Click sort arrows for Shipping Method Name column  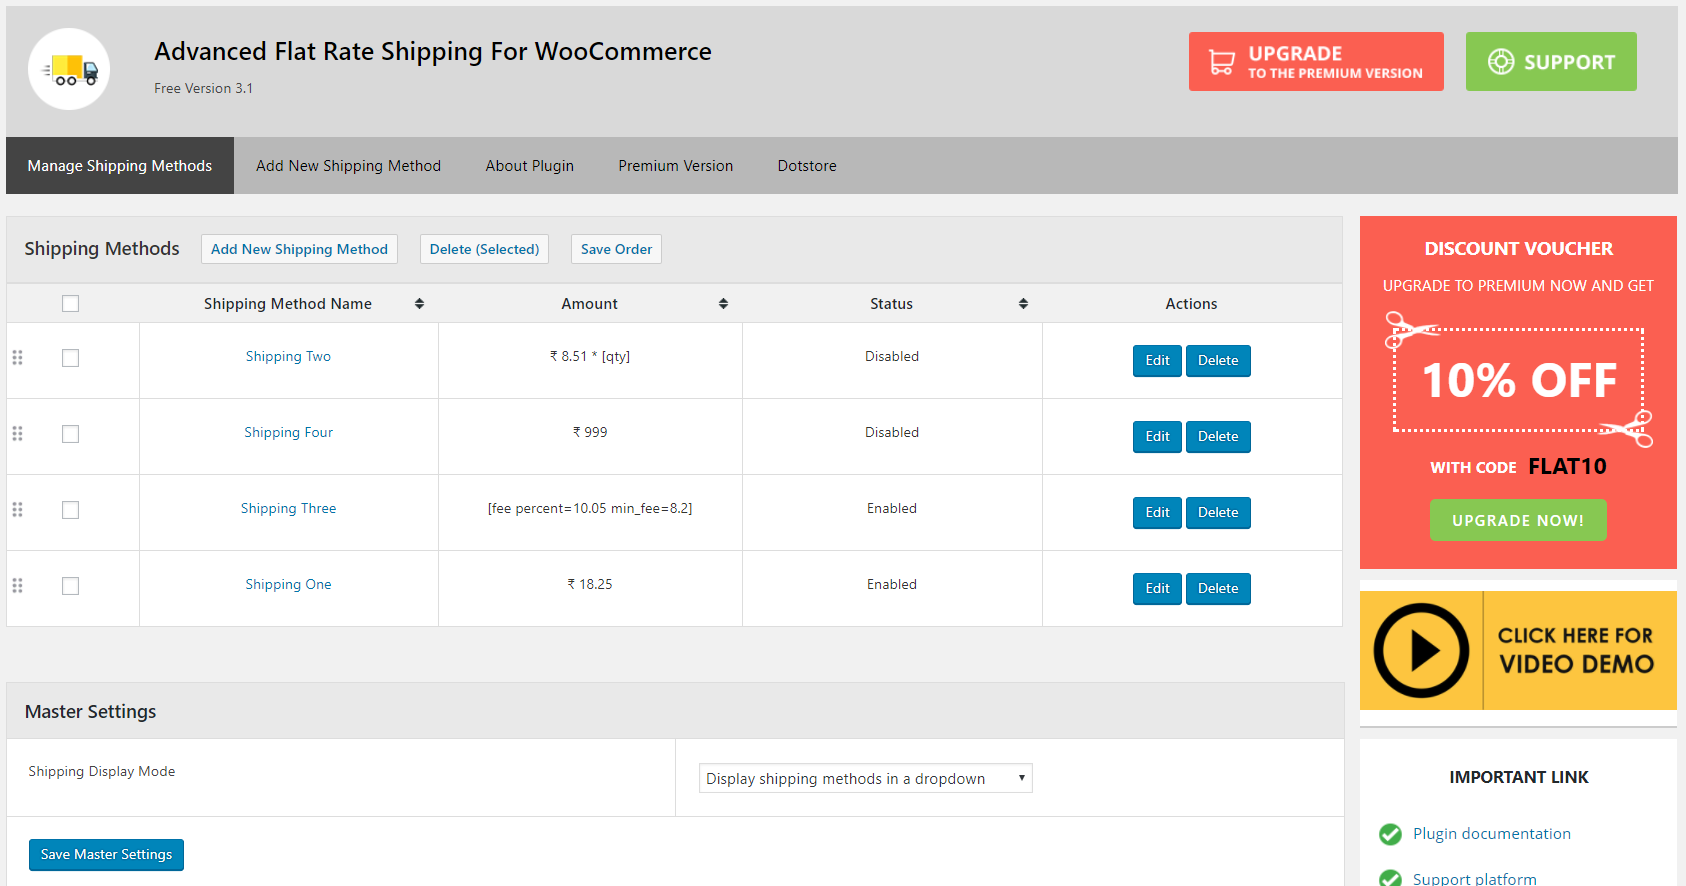click(419, 304)
